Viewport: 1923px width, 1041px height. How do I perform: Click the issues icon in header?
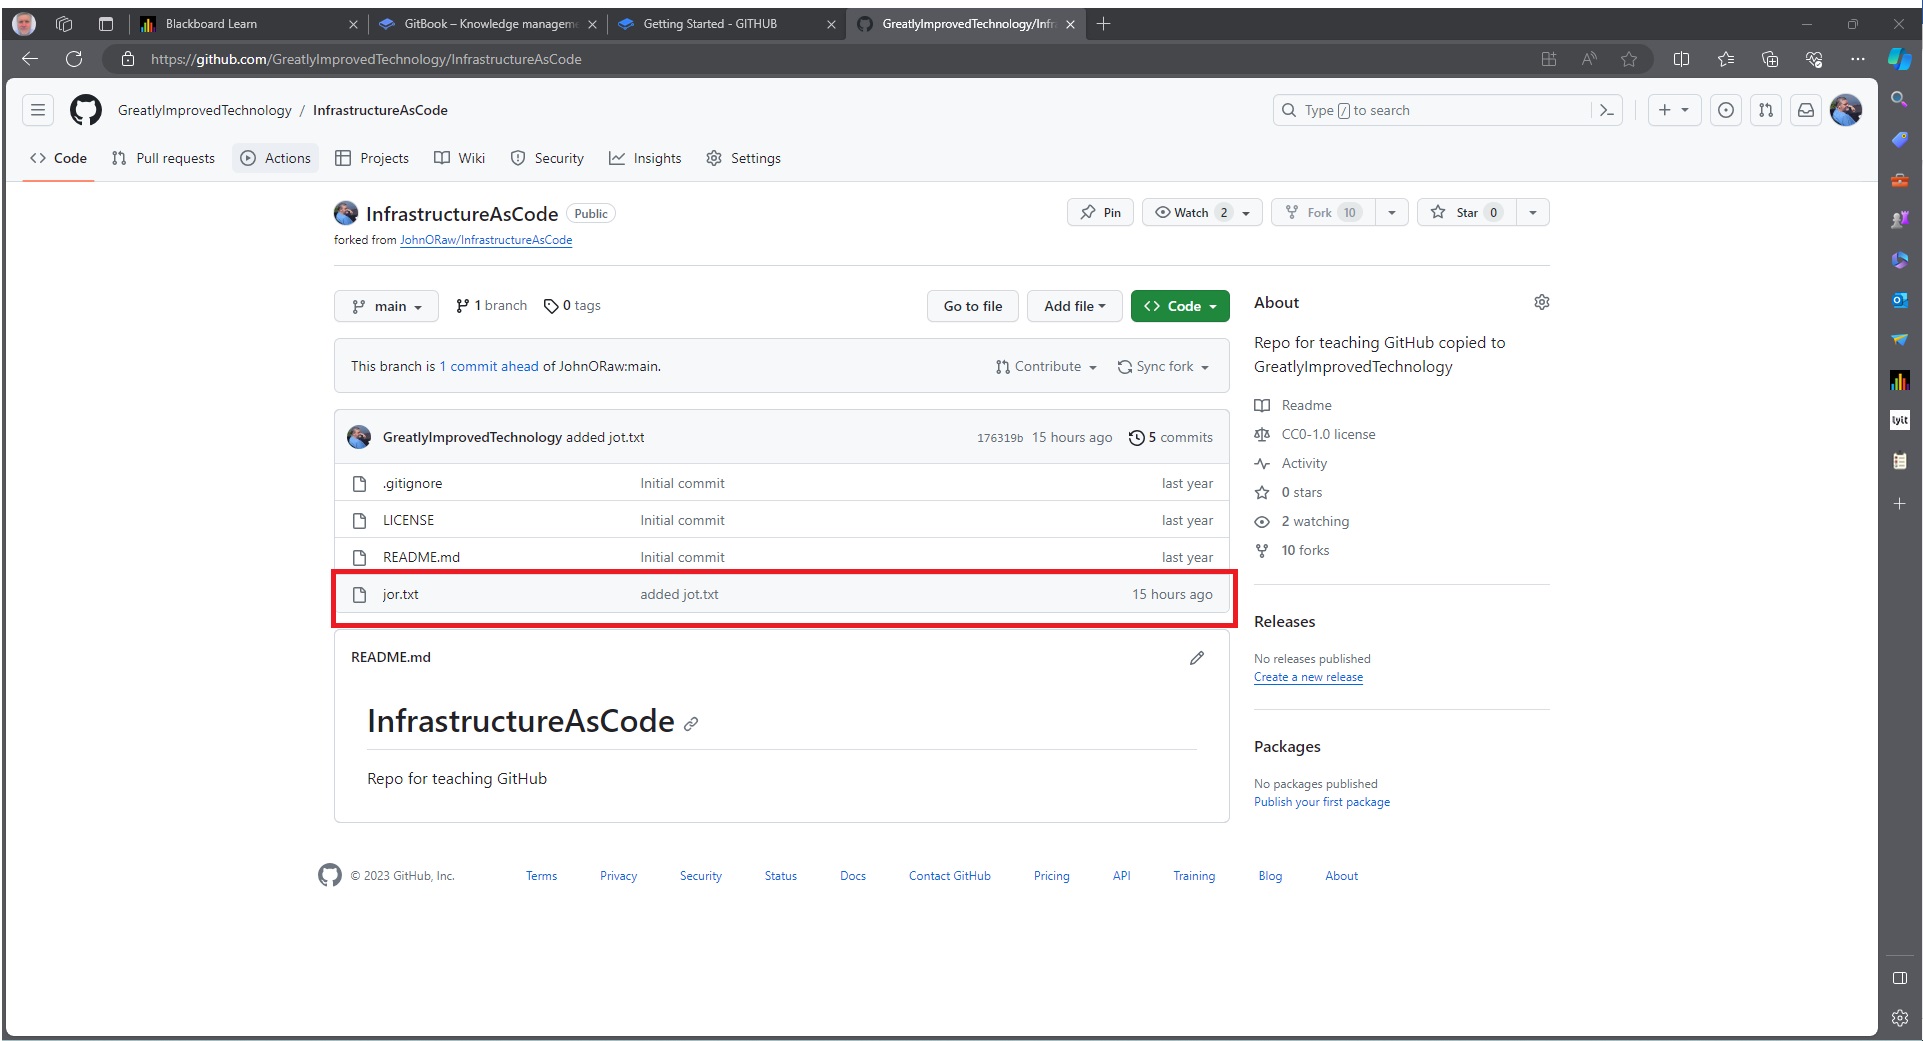(x=1725, y=110)
